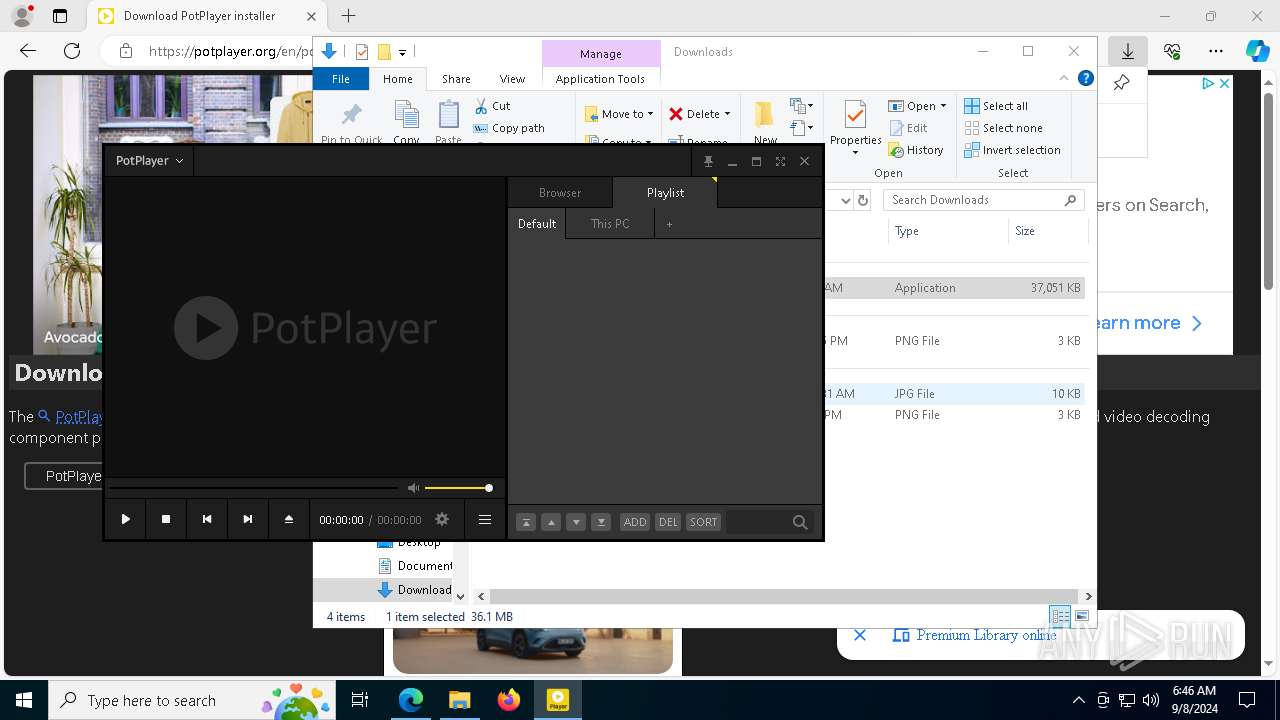Open Explorer help question mark icon
The height and width of the screenshot is (720, 1280).
(1085, 78)
